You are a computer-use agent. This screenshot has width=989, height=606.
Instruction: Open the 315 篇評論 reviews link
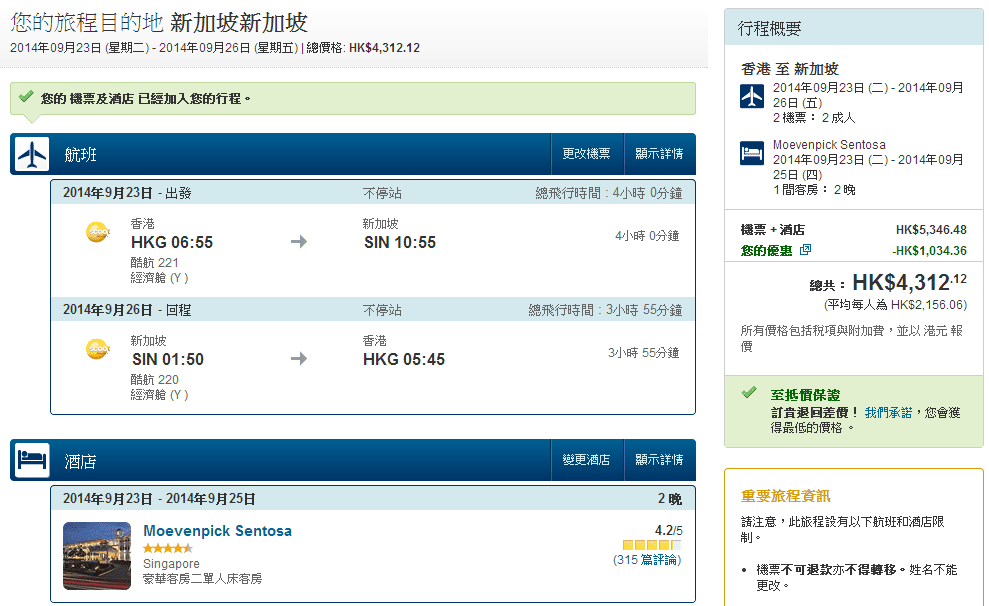pos(647,560)
